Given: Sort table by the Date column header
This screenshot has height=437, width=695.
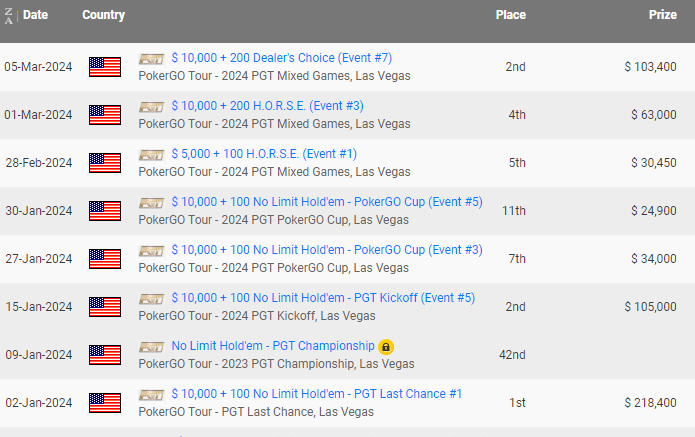Looking at the screenshot, I should [35, 15].
